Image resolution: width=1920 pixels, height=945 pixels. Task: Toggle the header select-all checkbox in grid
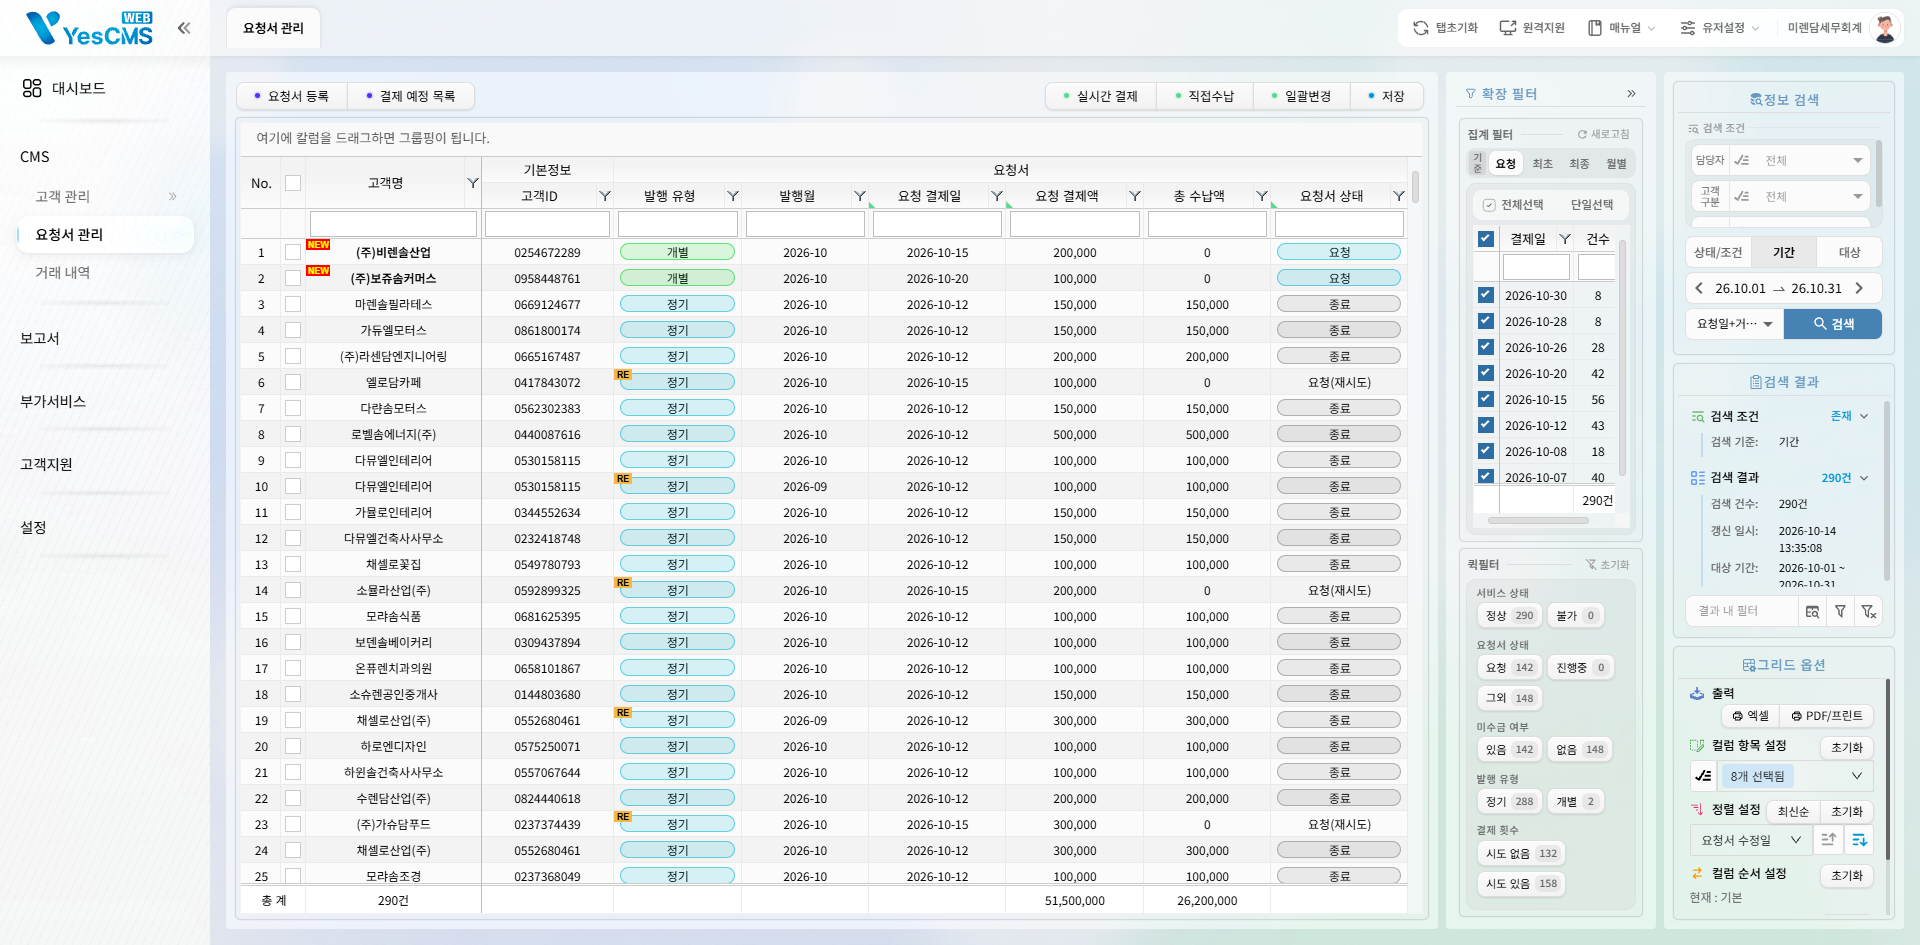(293, 183)
